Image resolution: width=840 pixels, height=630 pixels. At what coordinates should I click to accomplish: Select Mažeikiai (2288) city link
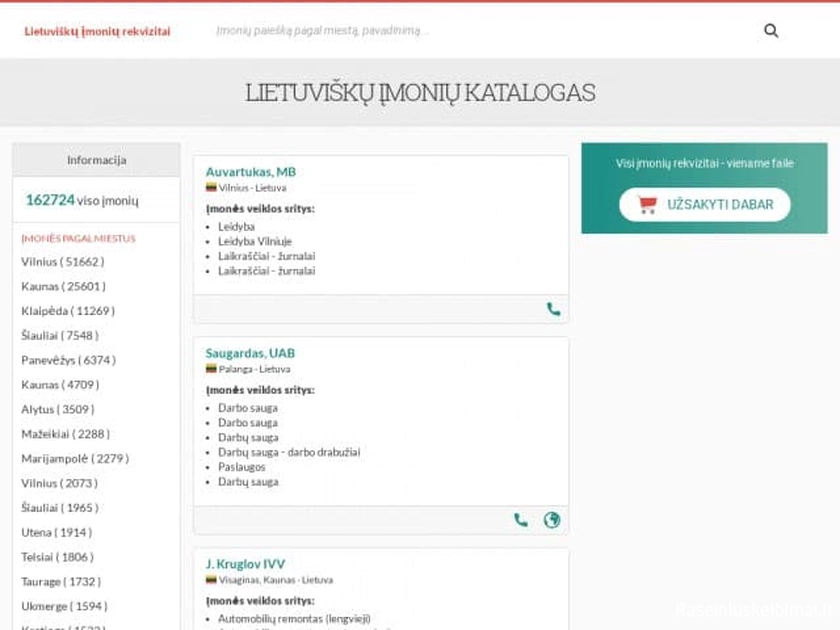(65, 434)
